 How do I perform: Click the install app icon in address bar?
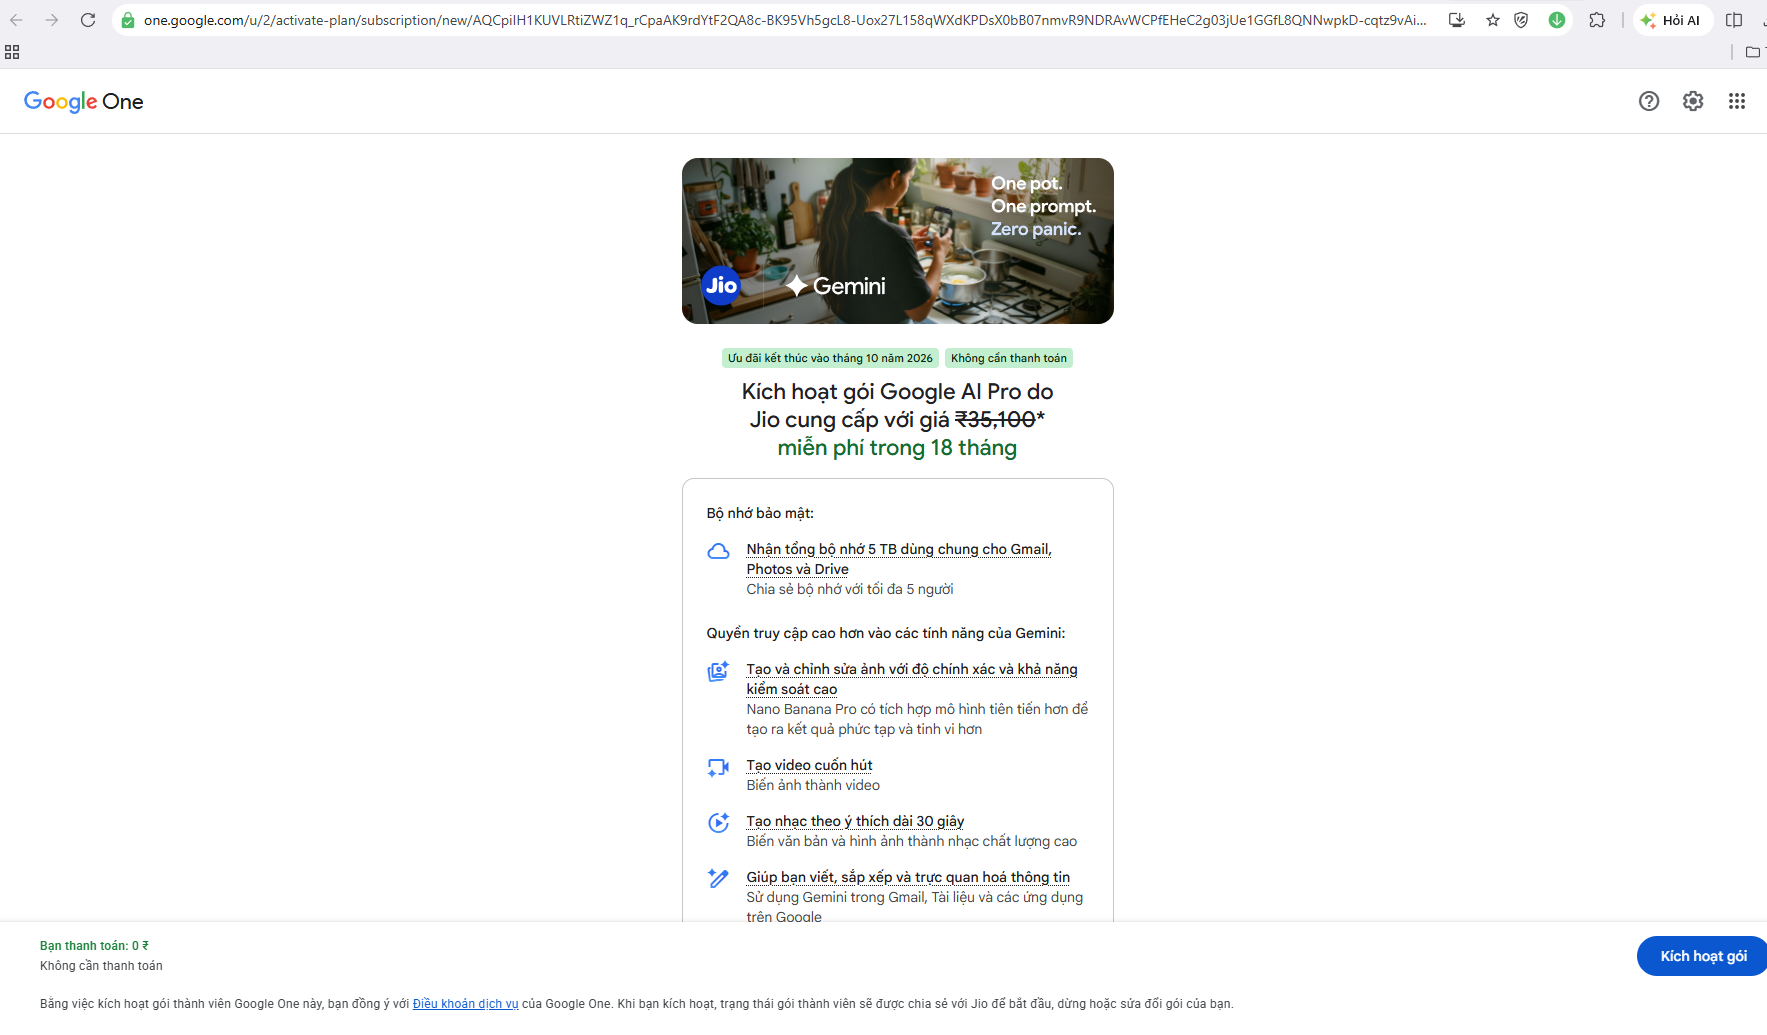pyautogui.click(x=1457, y=20)
